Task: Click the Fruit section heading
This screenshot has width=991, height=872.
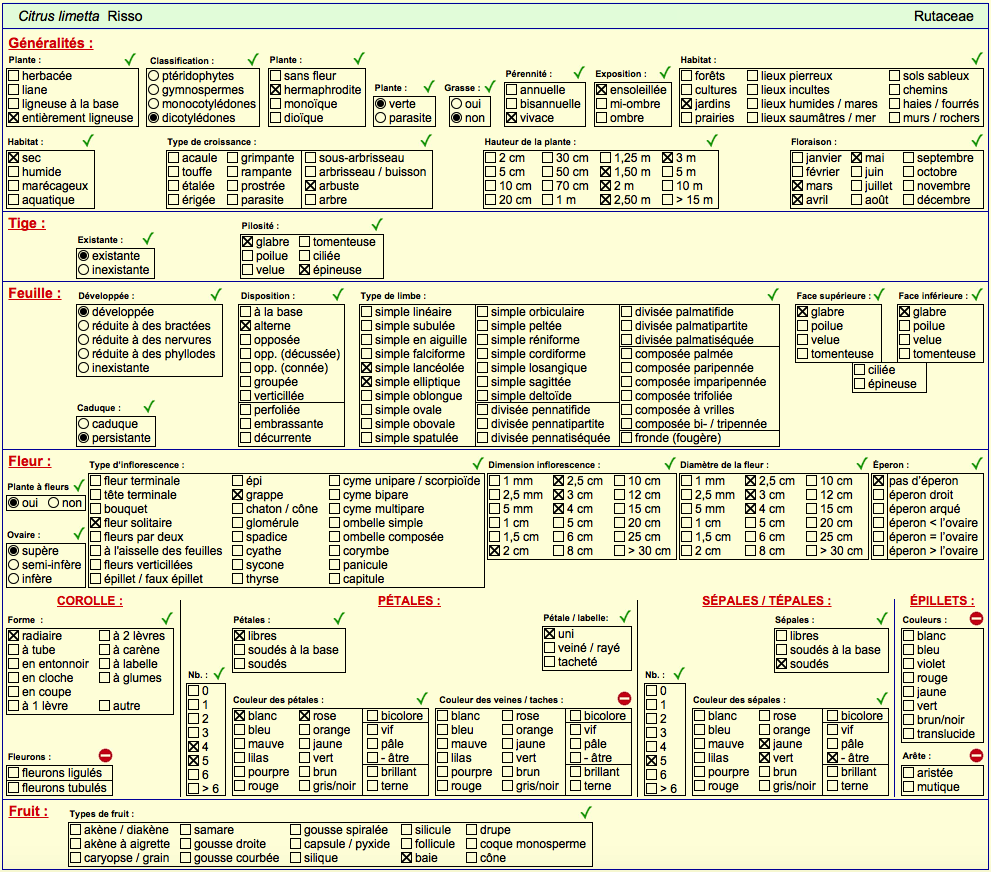Action: tap(28, 811)
